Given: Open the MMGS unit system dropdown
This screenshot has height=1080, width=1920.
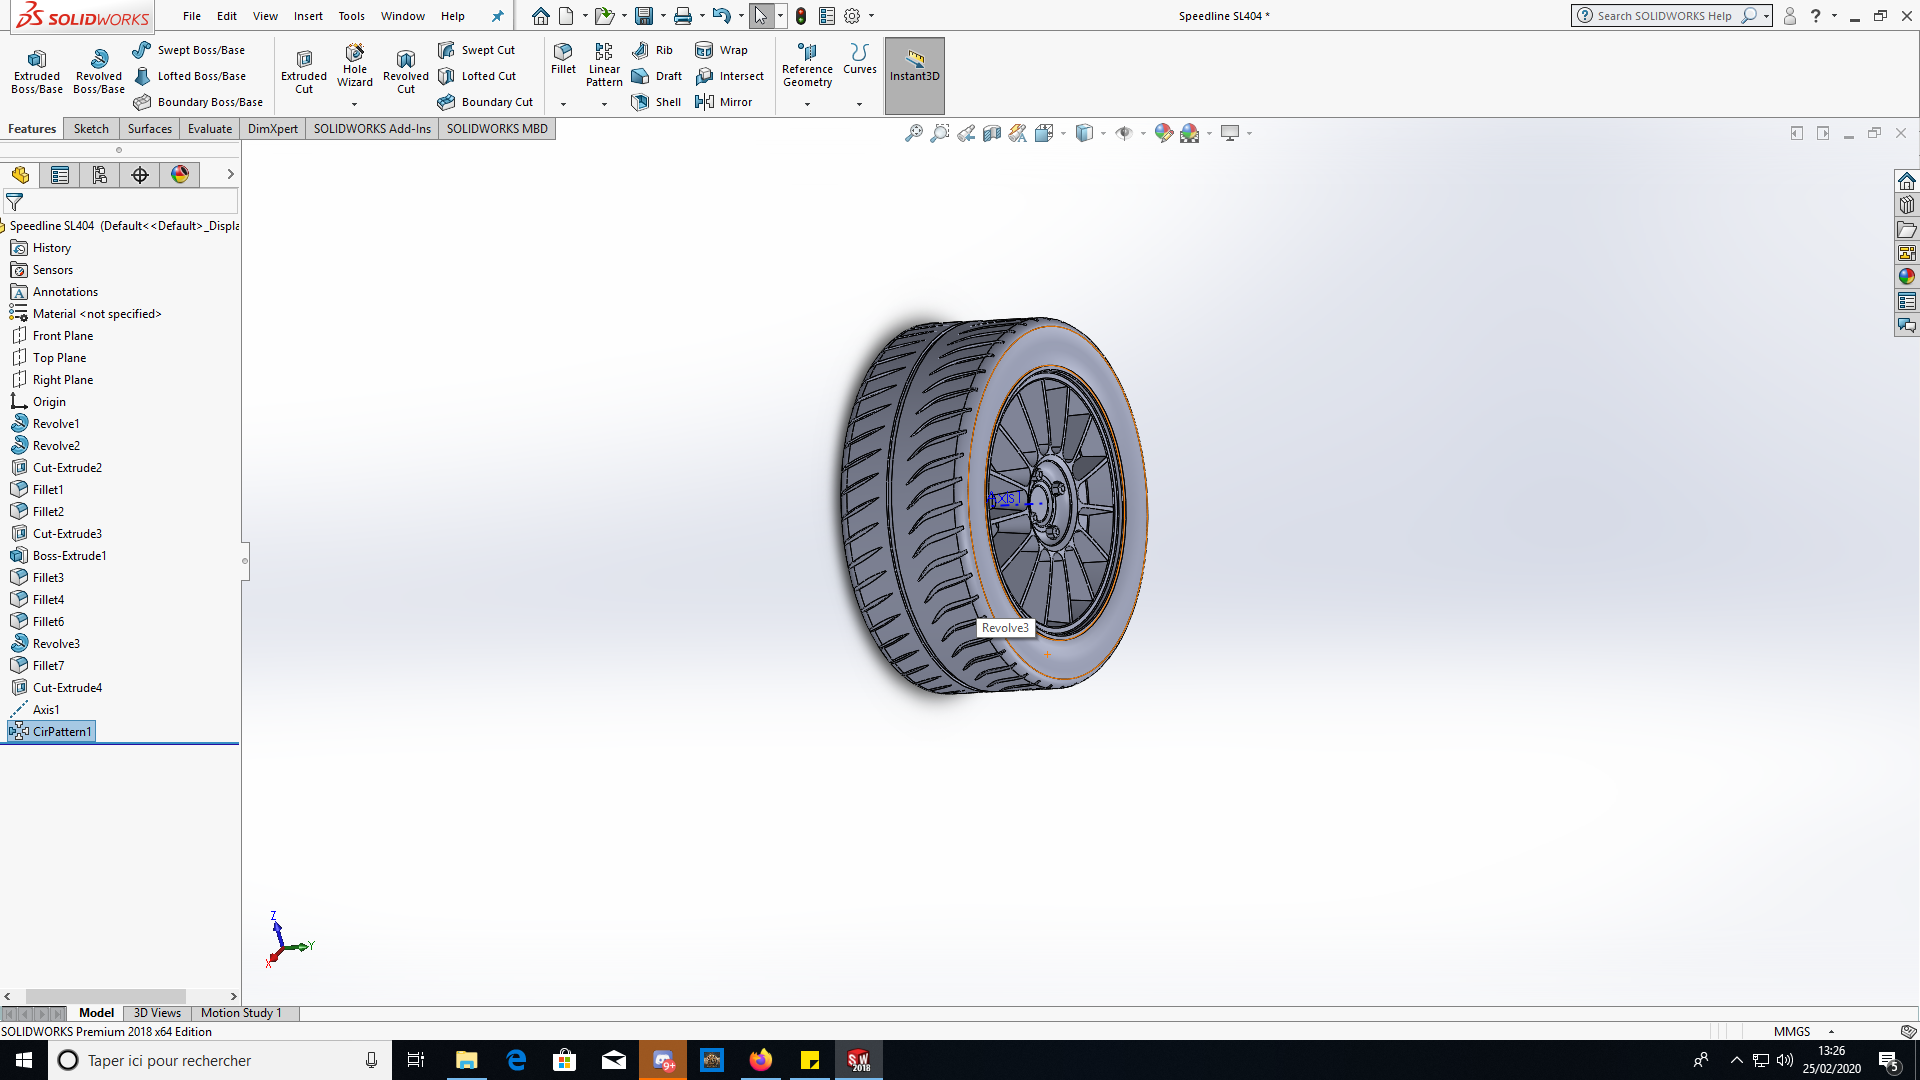Looking at the screenshot, I should pos(1831,1031).
